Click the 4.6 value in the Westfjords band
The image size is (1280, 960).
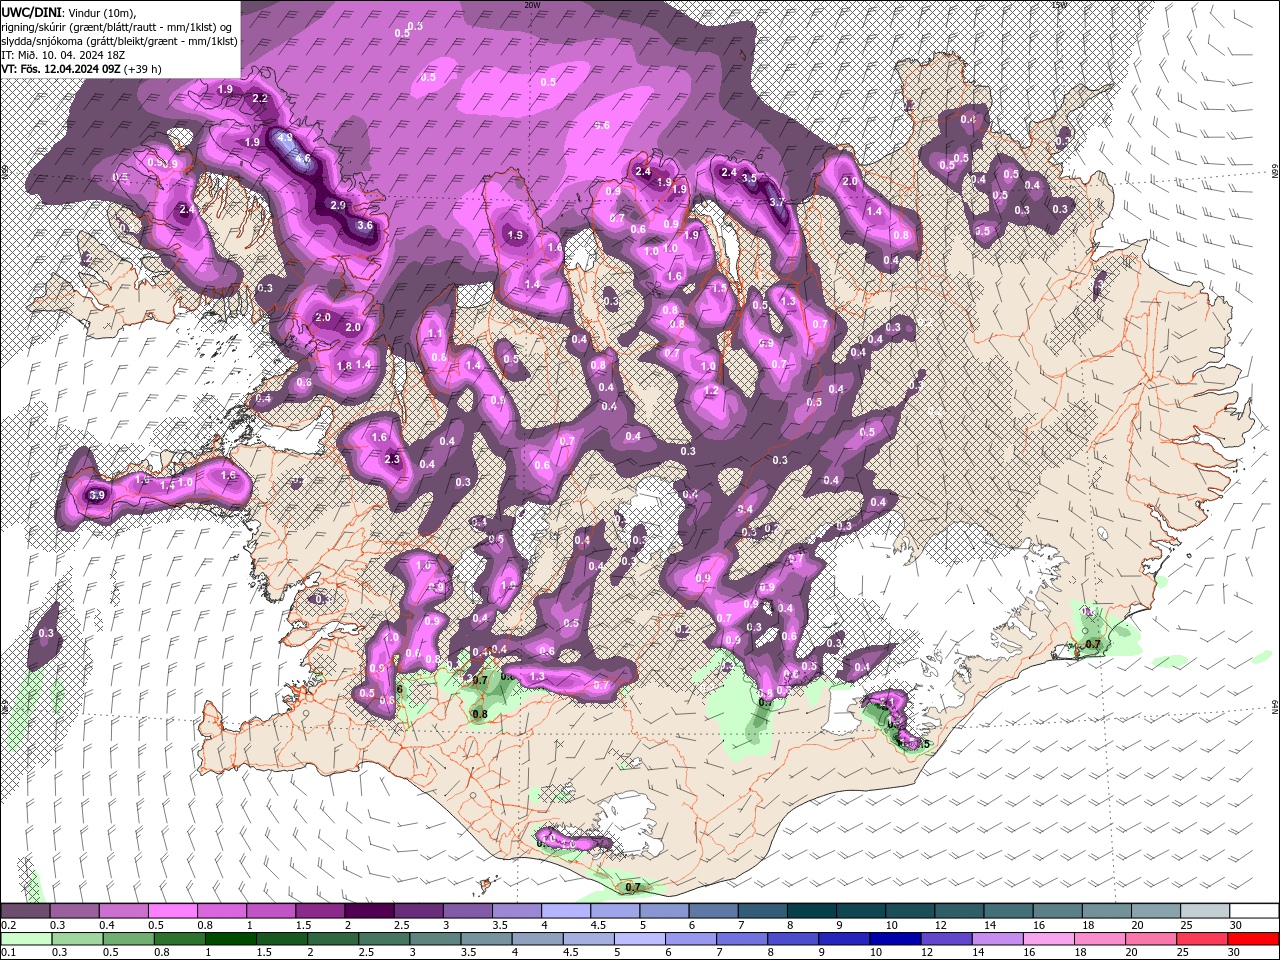(303, 158)
